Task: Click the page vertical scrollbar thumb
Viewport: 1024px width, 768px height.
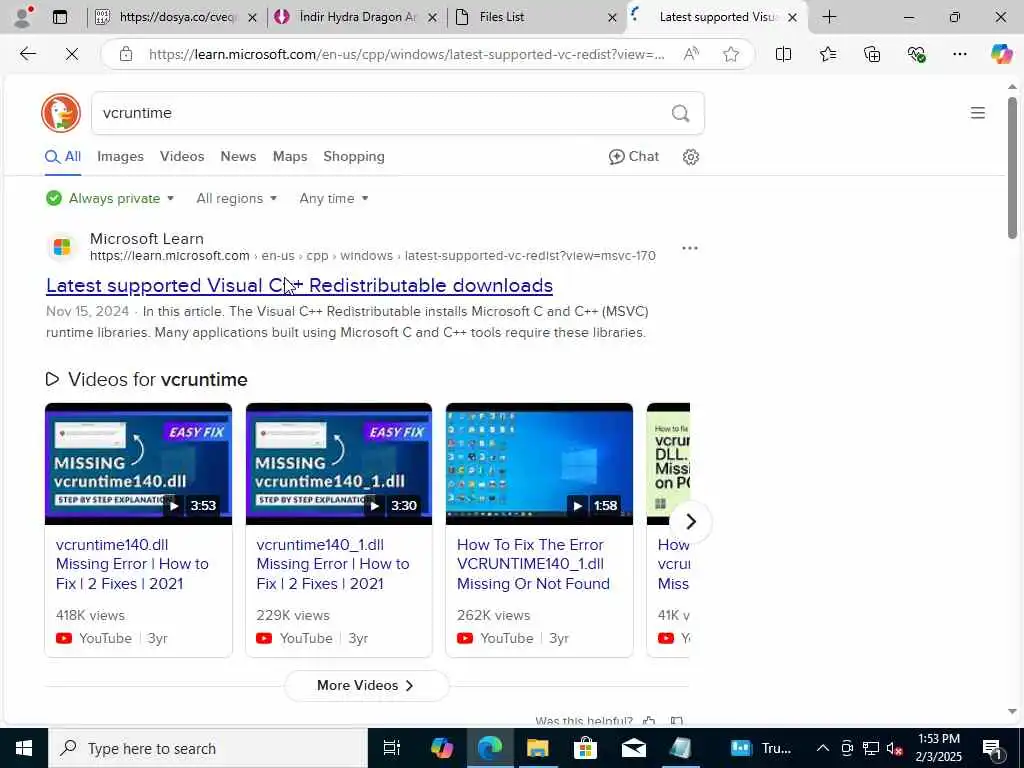Action: (x=1012, y=168)
